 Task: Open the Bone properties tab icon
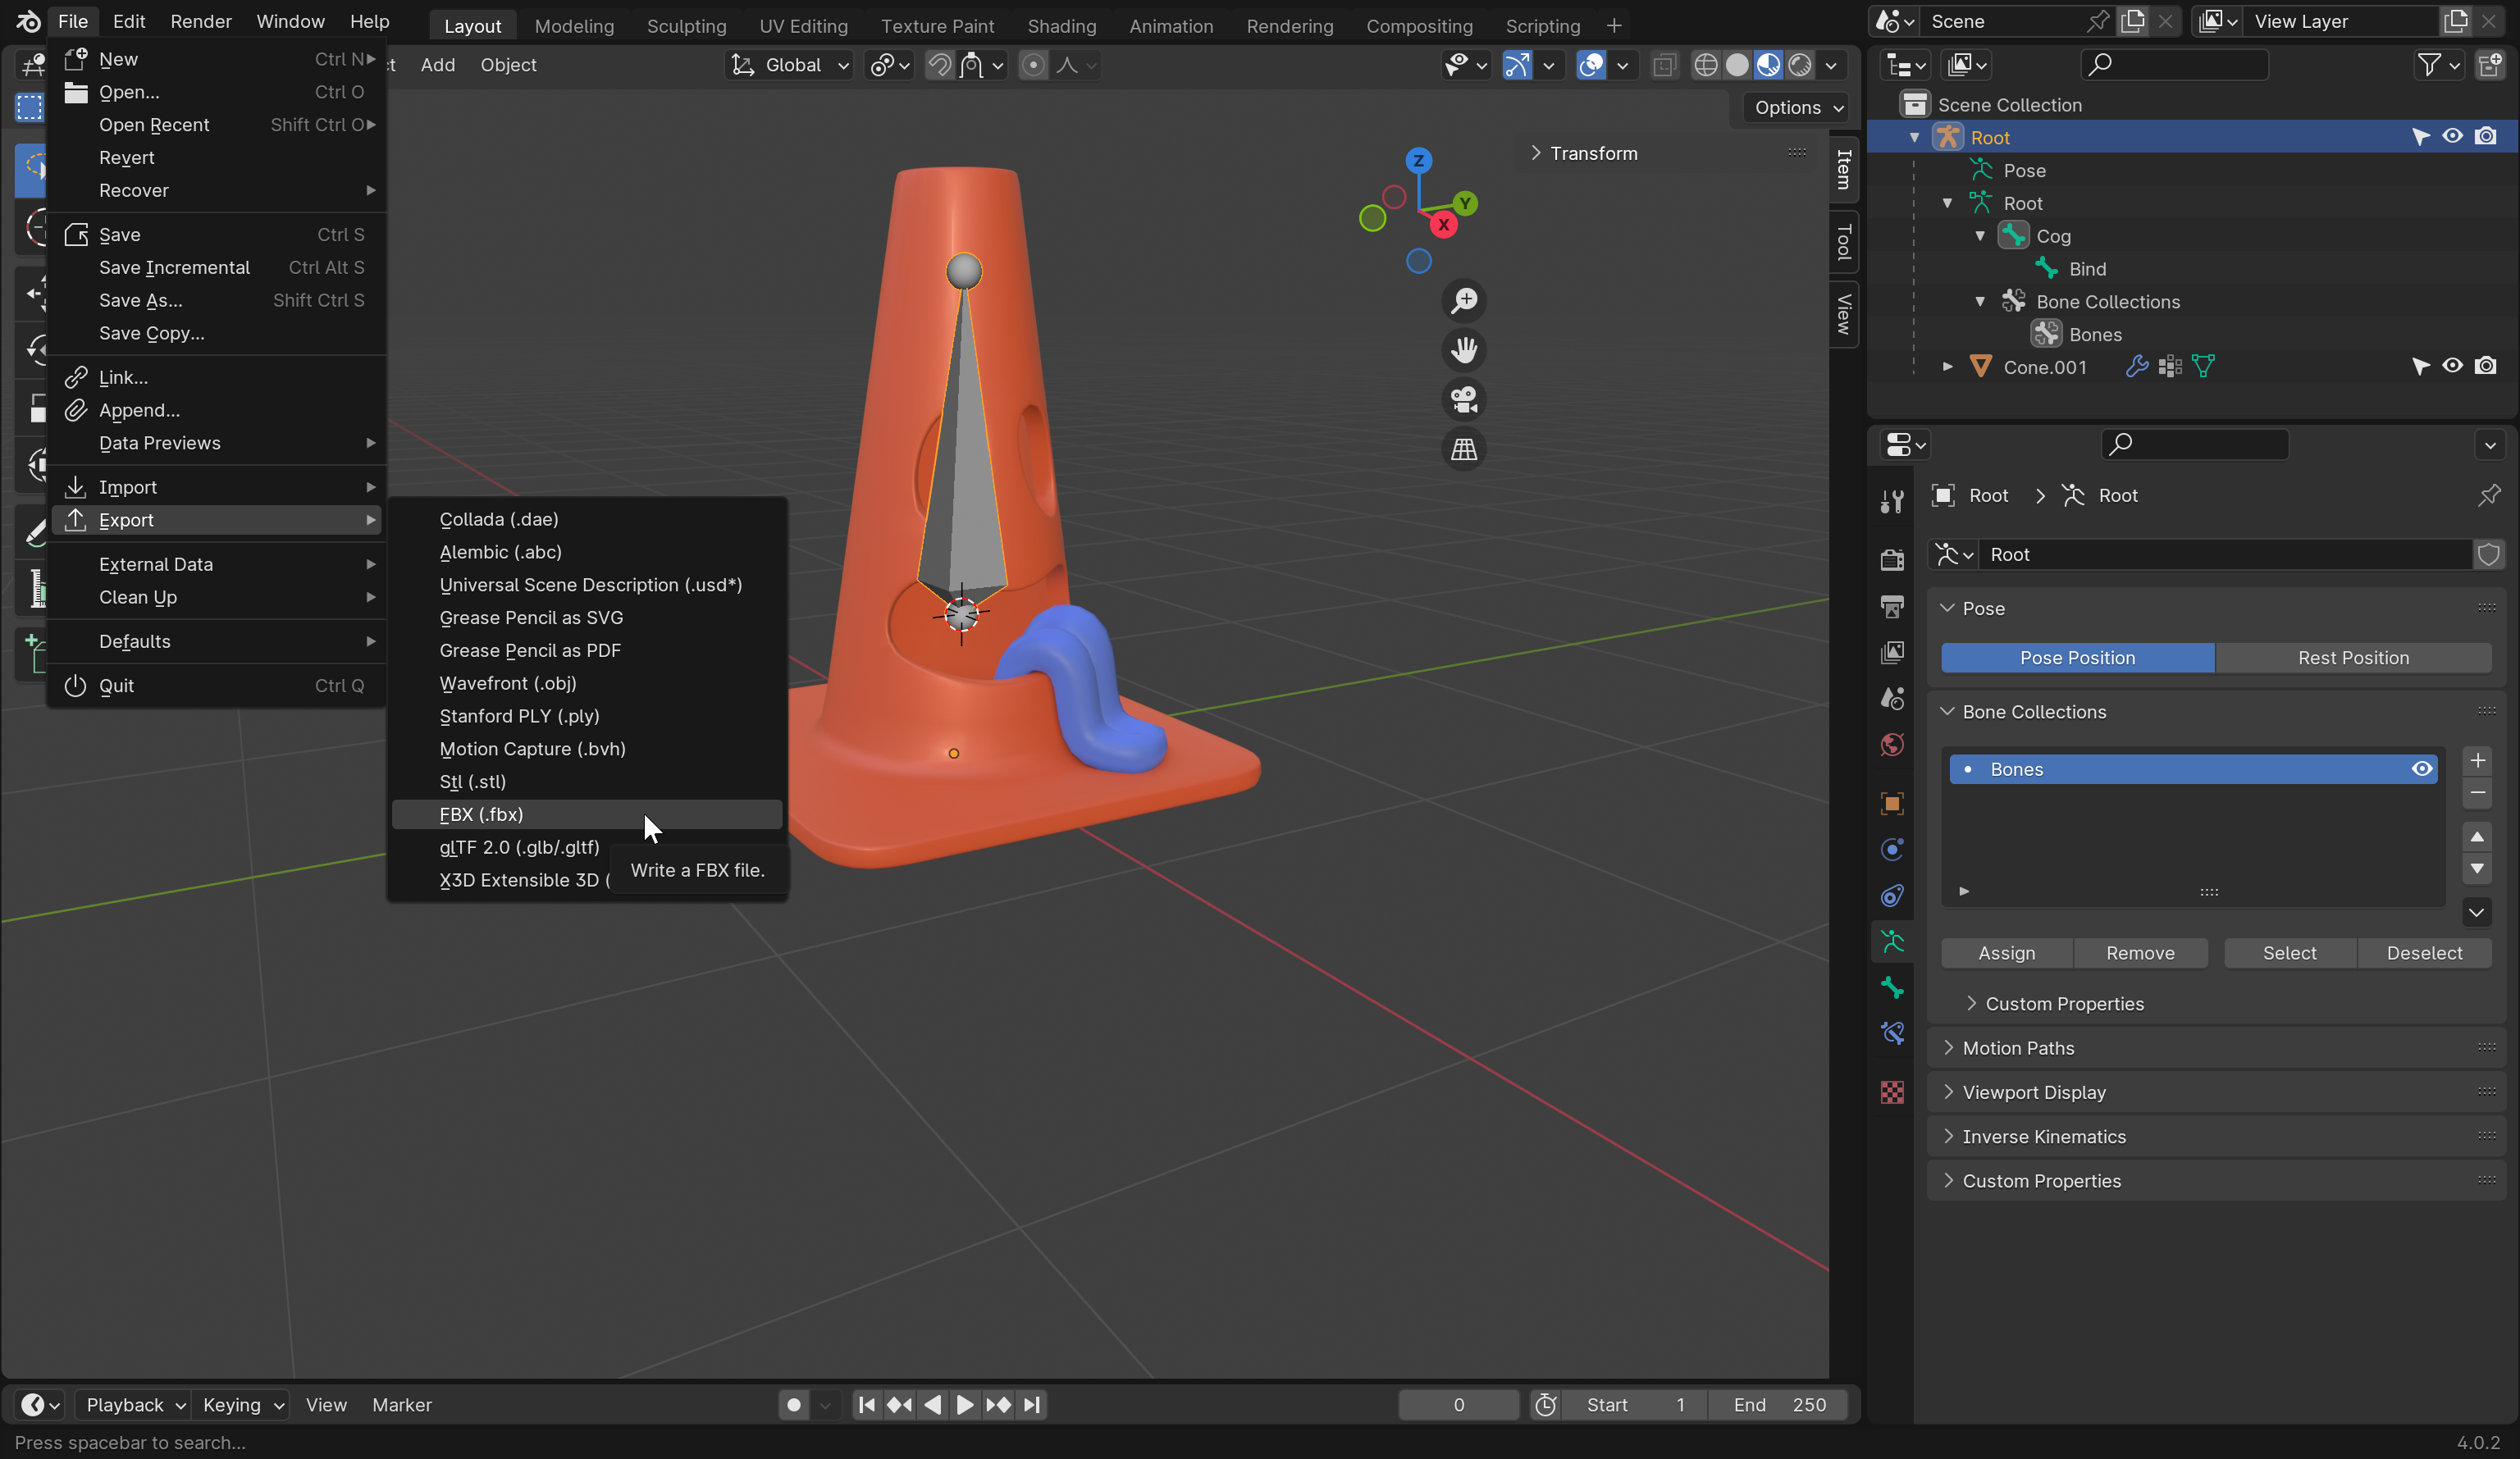coord(1891,987)
